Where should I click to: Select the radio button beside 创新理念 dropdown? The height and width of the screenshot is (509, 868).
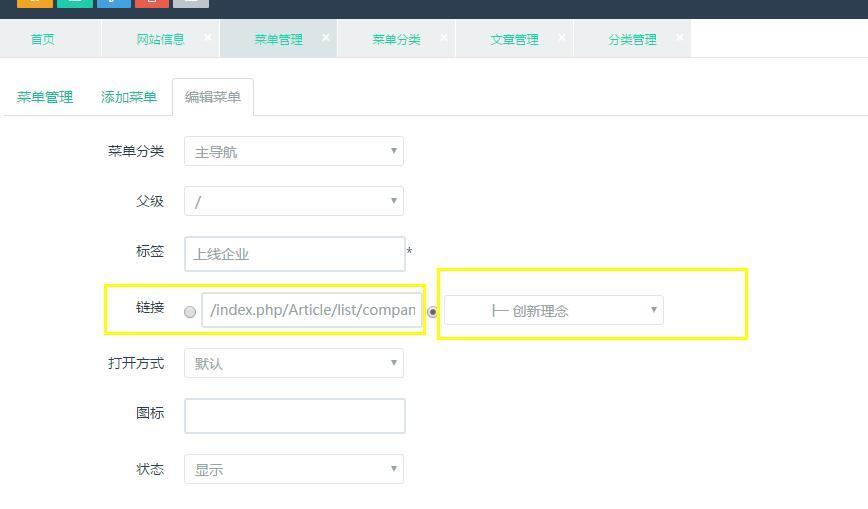pos(432,312)
